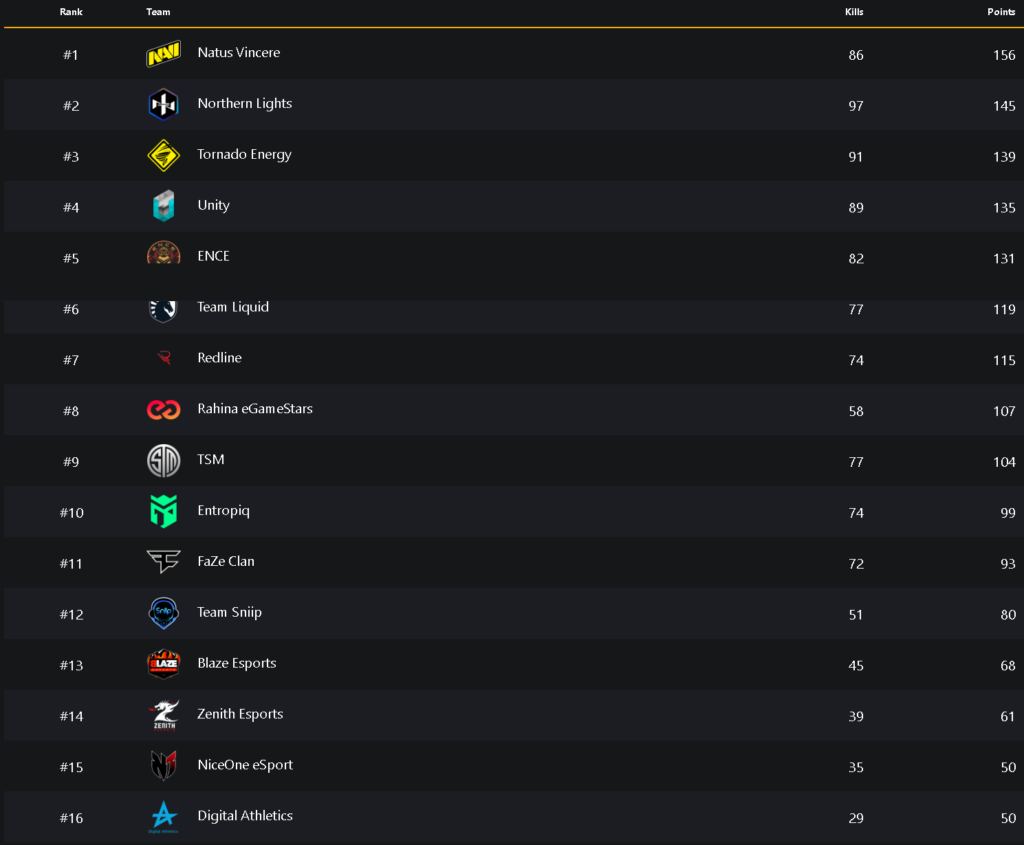This screenshot has height=845, width=1024.
Task: Click the Blaze Esports logo
Action: pyautogui.click(x=163, y=664)
